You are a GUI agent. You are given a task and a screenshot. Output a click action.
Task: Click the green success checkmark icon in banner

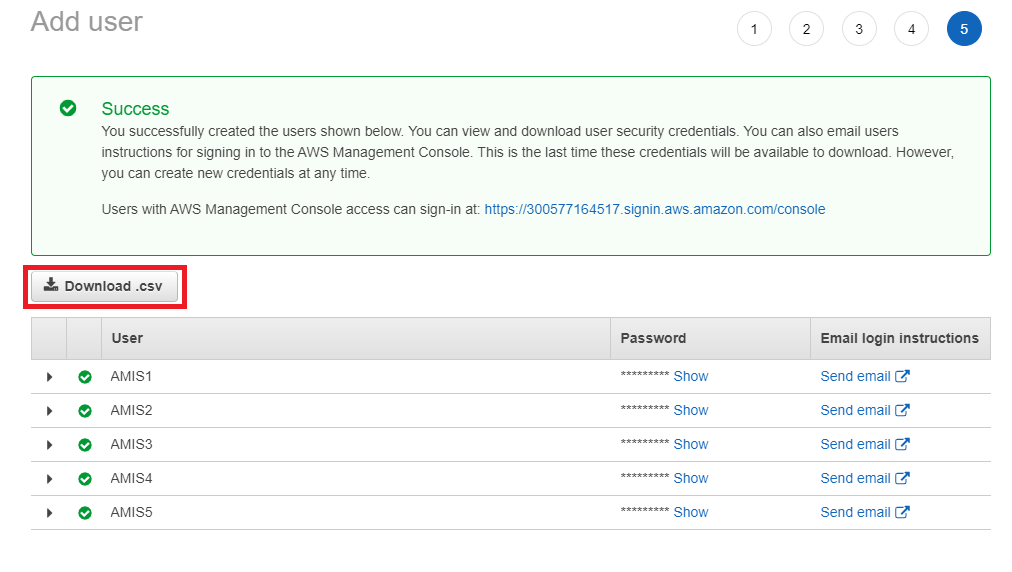68,108
